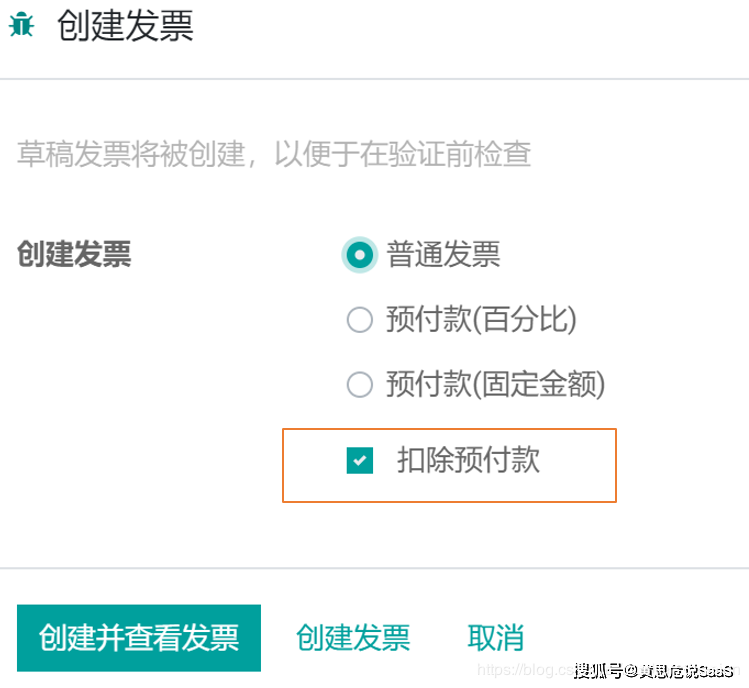The height and width of the screenshot is (688, 749).
Task: Click the 扣除预付款 label text
Action: pyautogui.click(x=468, y=460)
